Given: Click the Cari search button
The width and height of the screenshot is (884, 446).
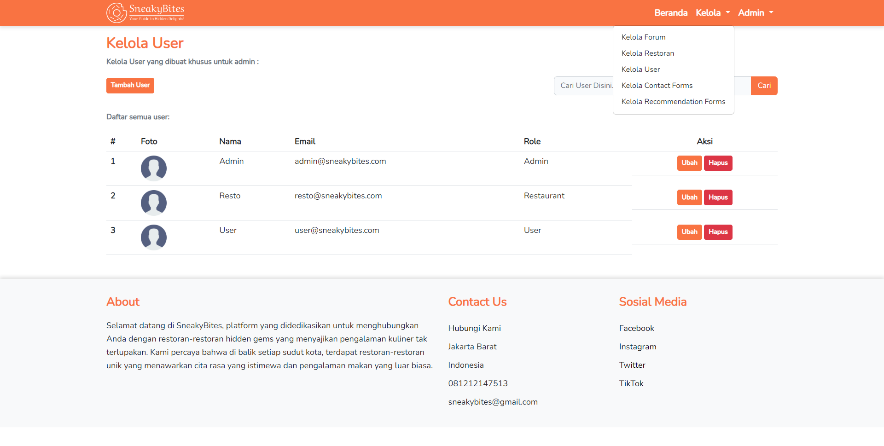Looking at the screenshot, I should 764,86.
